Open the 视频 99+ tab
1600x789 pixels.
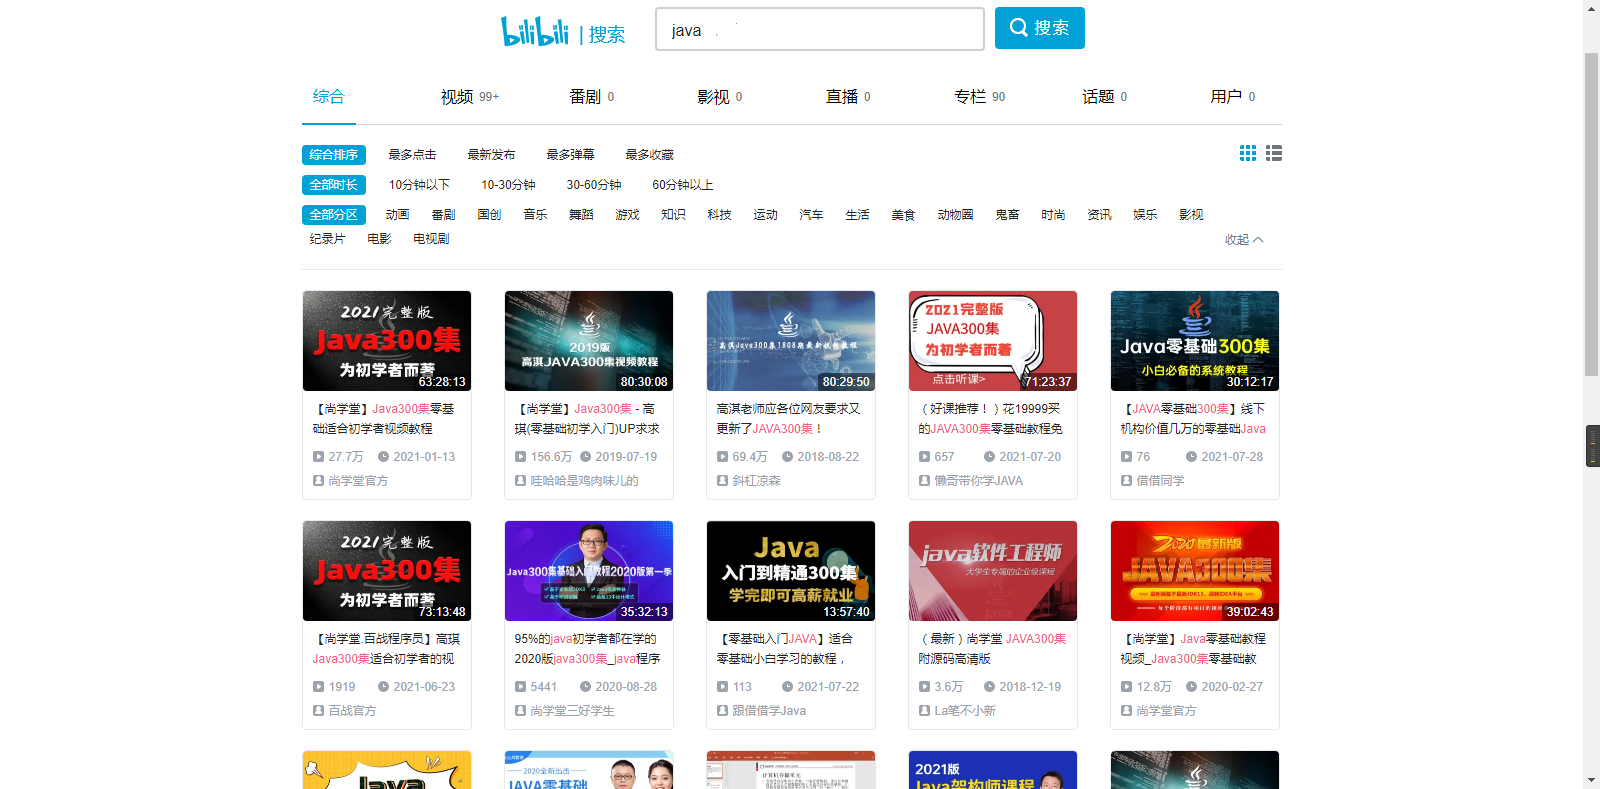click(x=470, y=96)
